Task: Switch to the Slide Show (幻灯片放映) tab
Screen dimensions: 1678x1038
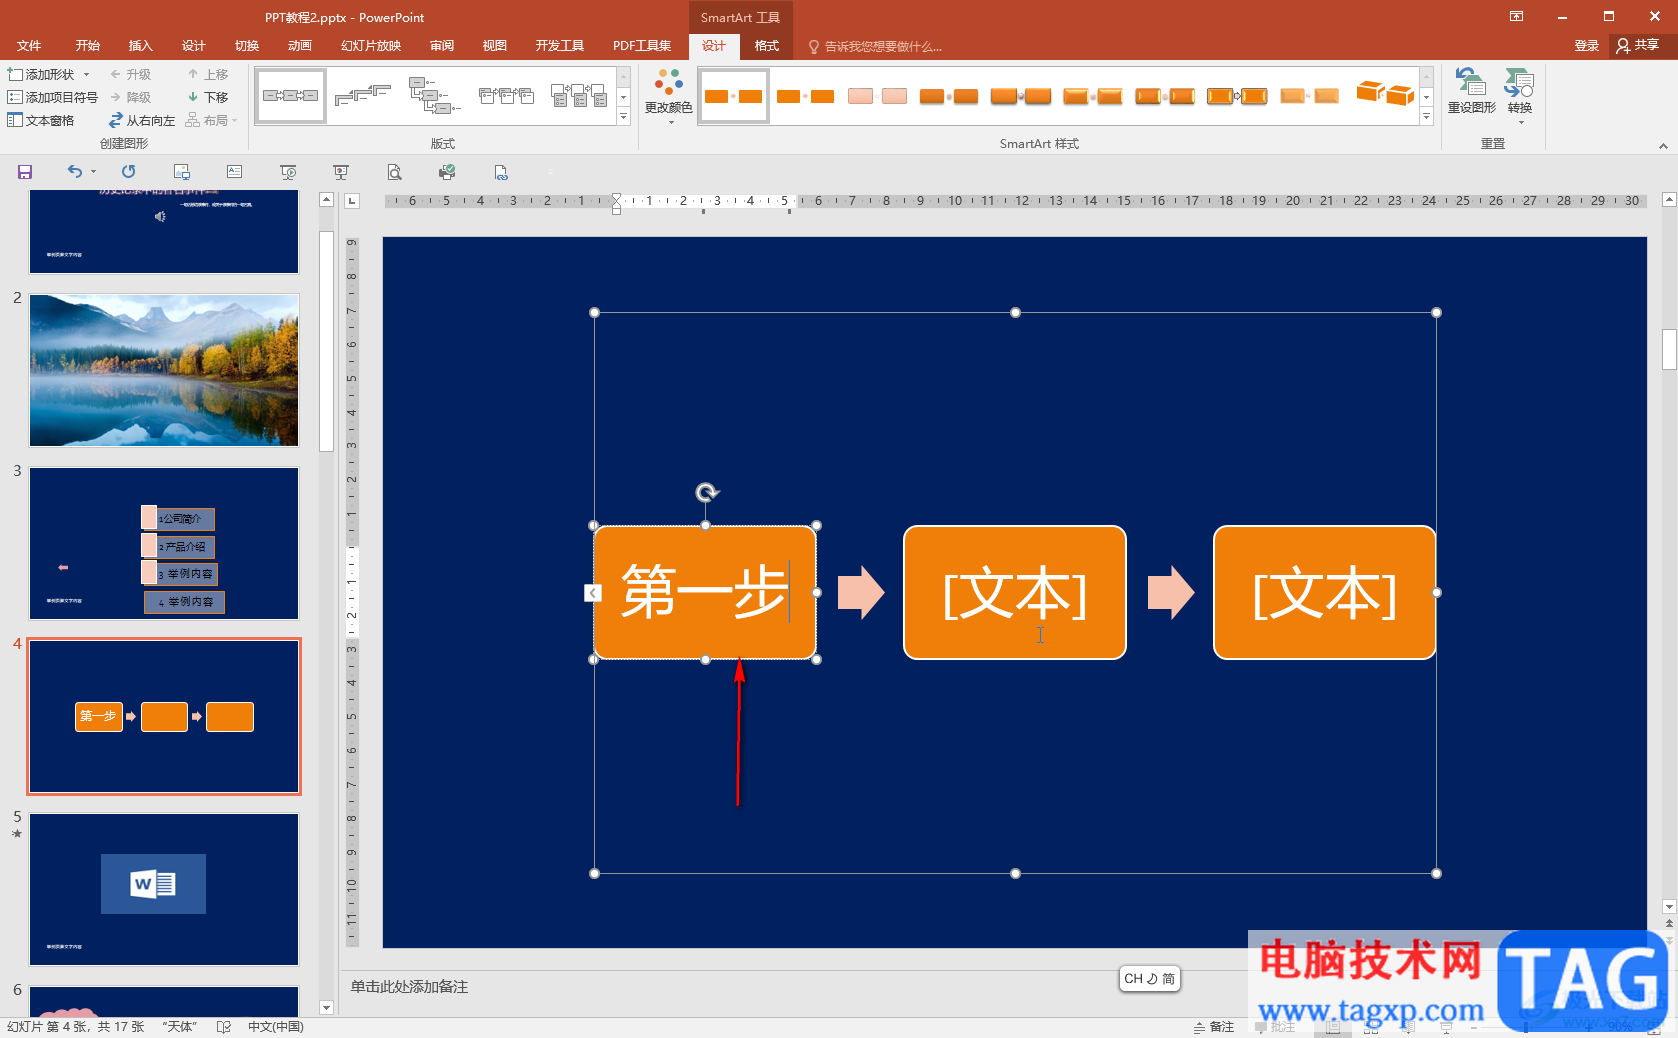Action: point(371,46)
